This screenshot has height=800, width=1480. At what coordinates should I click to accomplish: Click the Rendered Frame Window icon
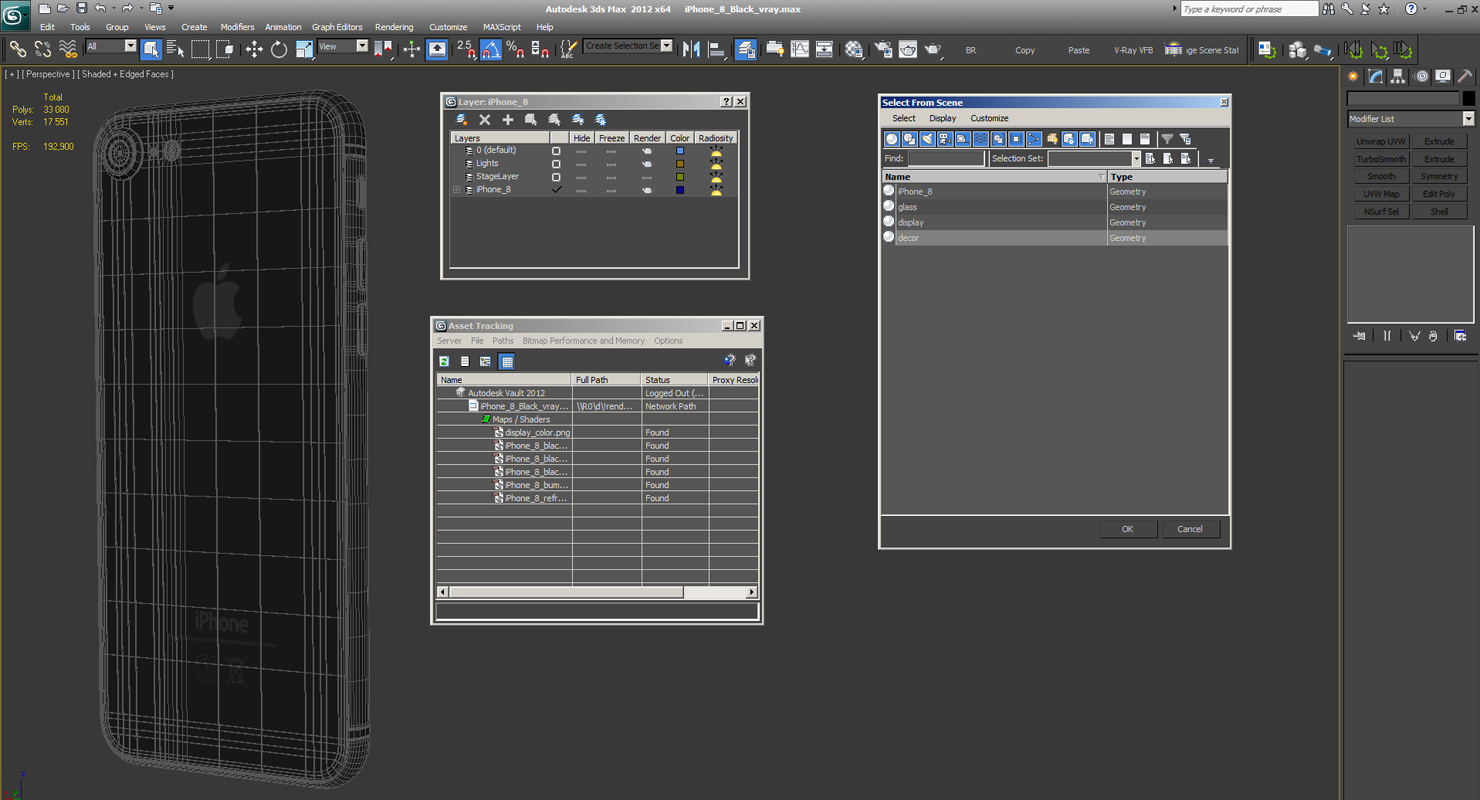click(908, 49)
